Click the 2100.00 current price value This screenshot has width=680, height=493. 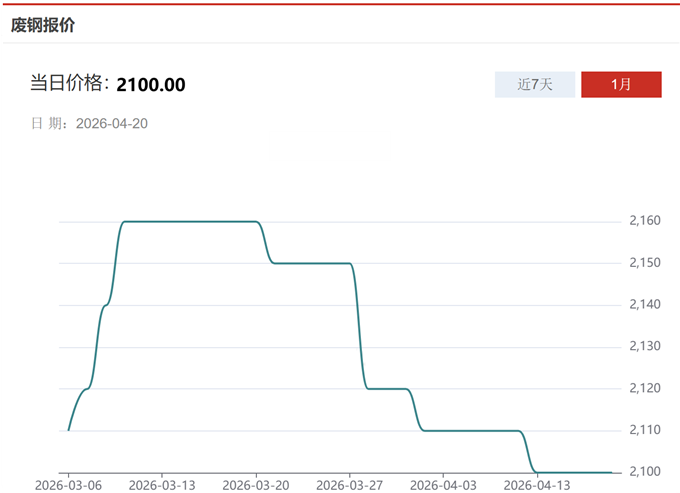click(x=151, y=85)
